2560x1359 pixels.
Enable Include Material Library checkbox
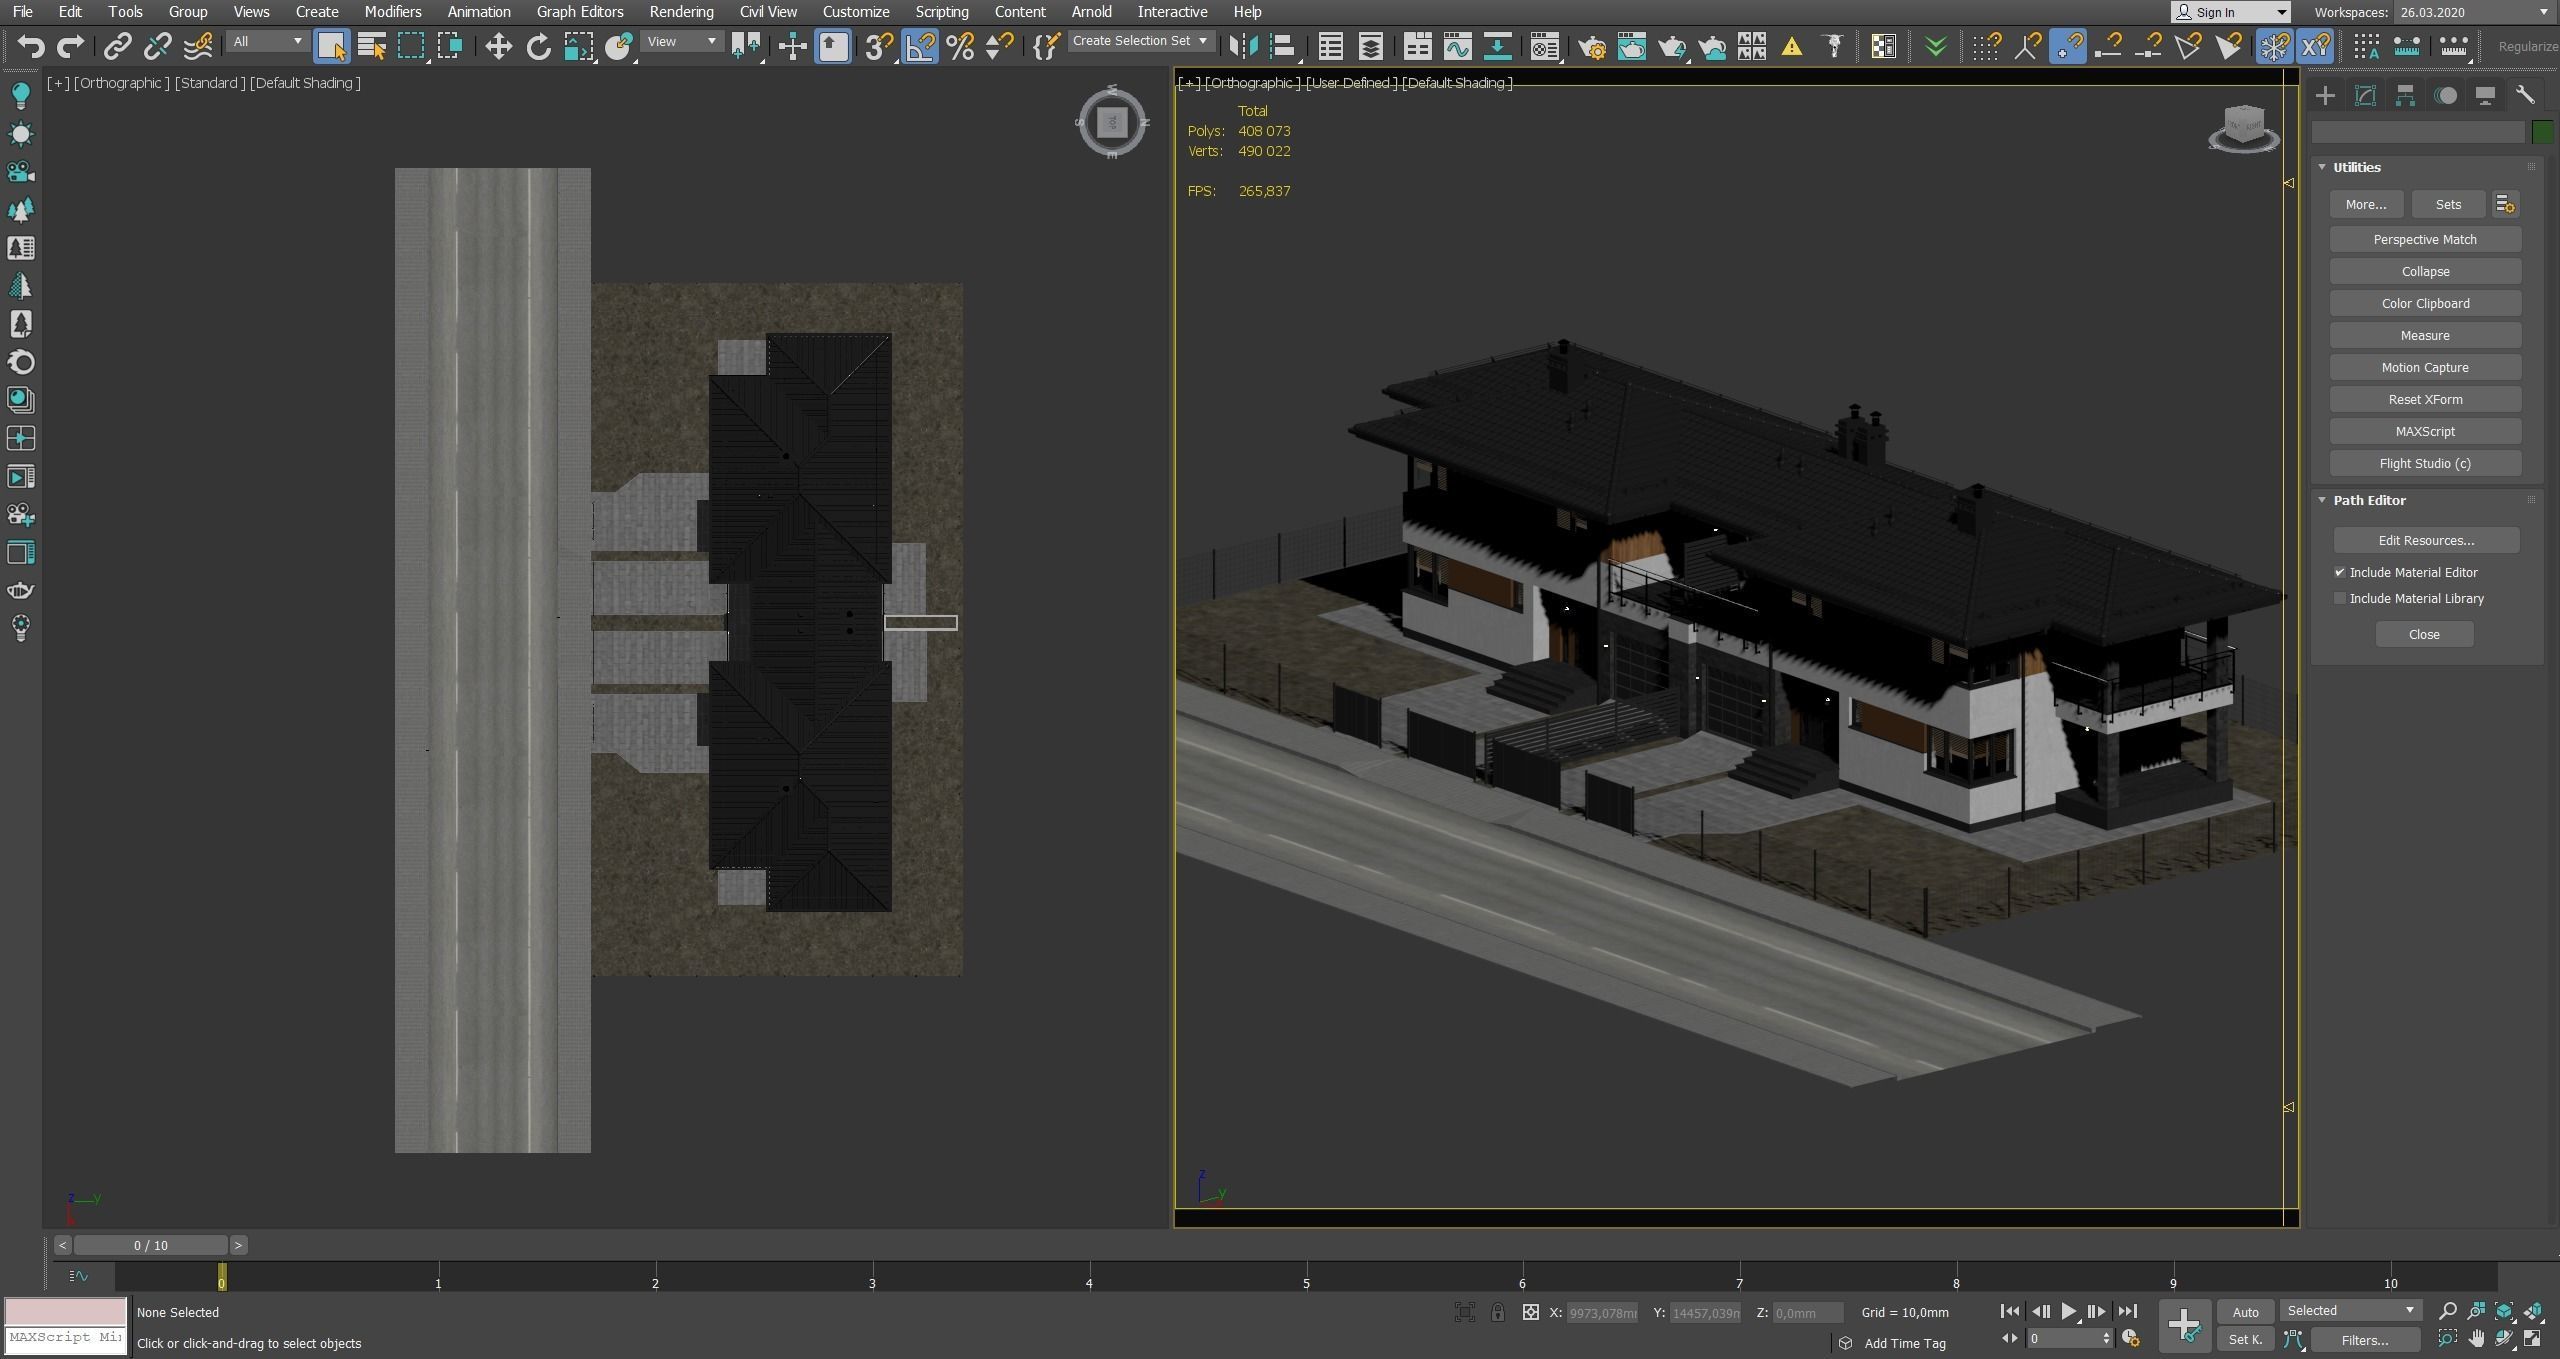point(2340,598)
